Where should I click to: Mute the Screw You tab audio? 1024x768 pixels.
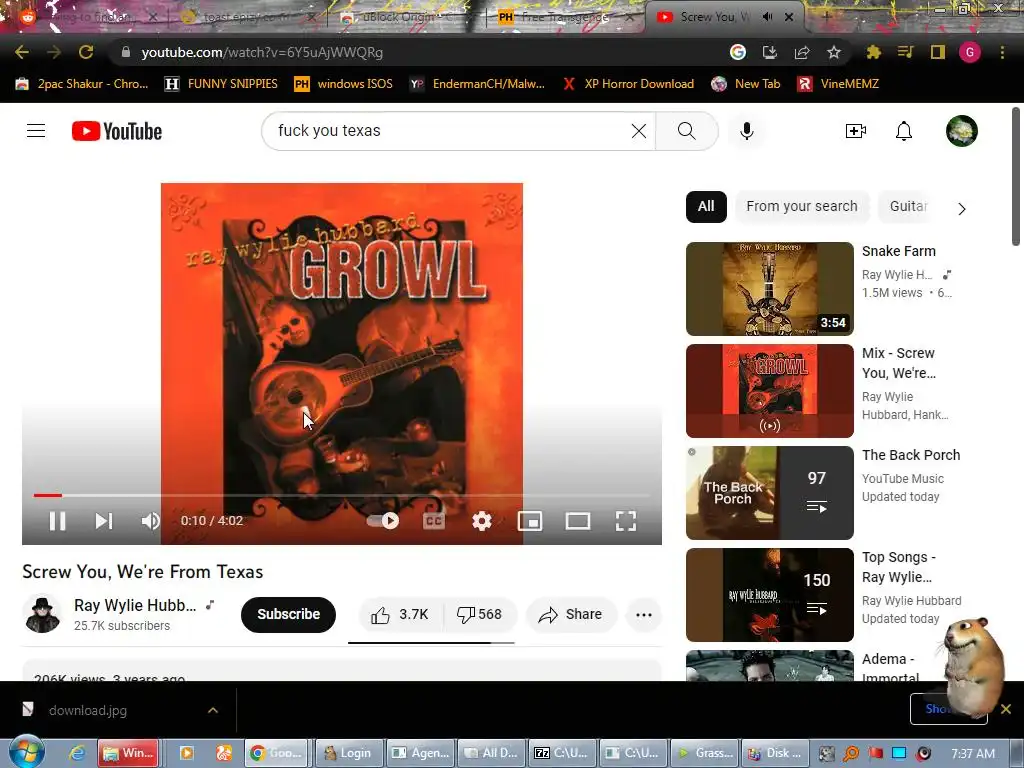767,17
